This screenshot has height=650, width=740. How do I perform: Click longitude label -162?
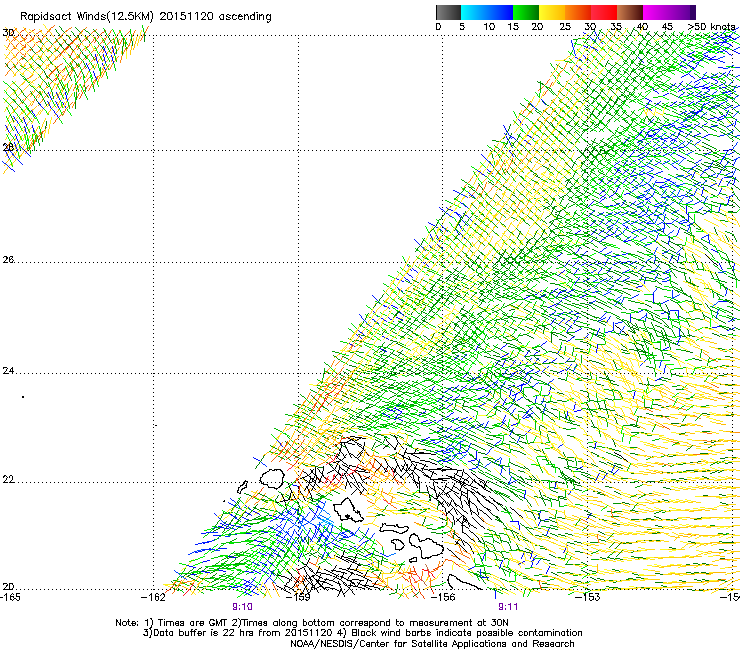click(153, 597)
